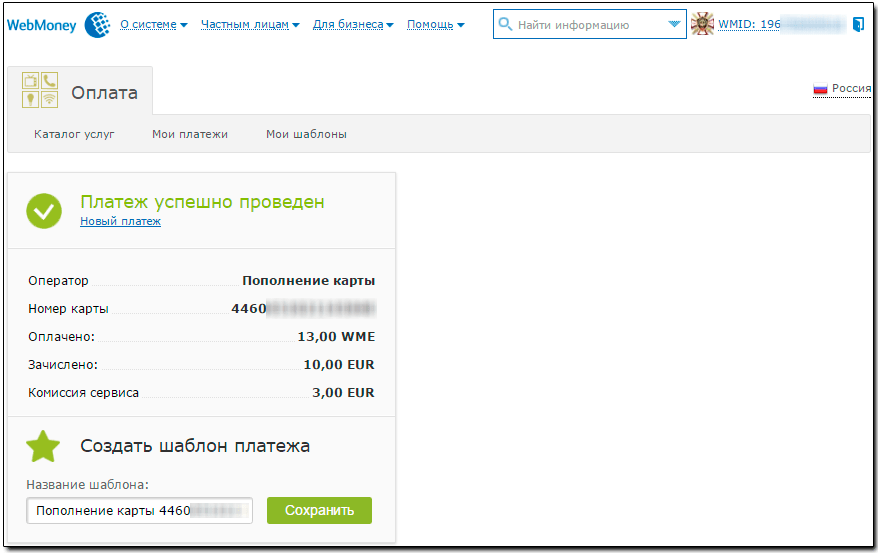Expand the Частным лицам menu

(x=249, y=25)
